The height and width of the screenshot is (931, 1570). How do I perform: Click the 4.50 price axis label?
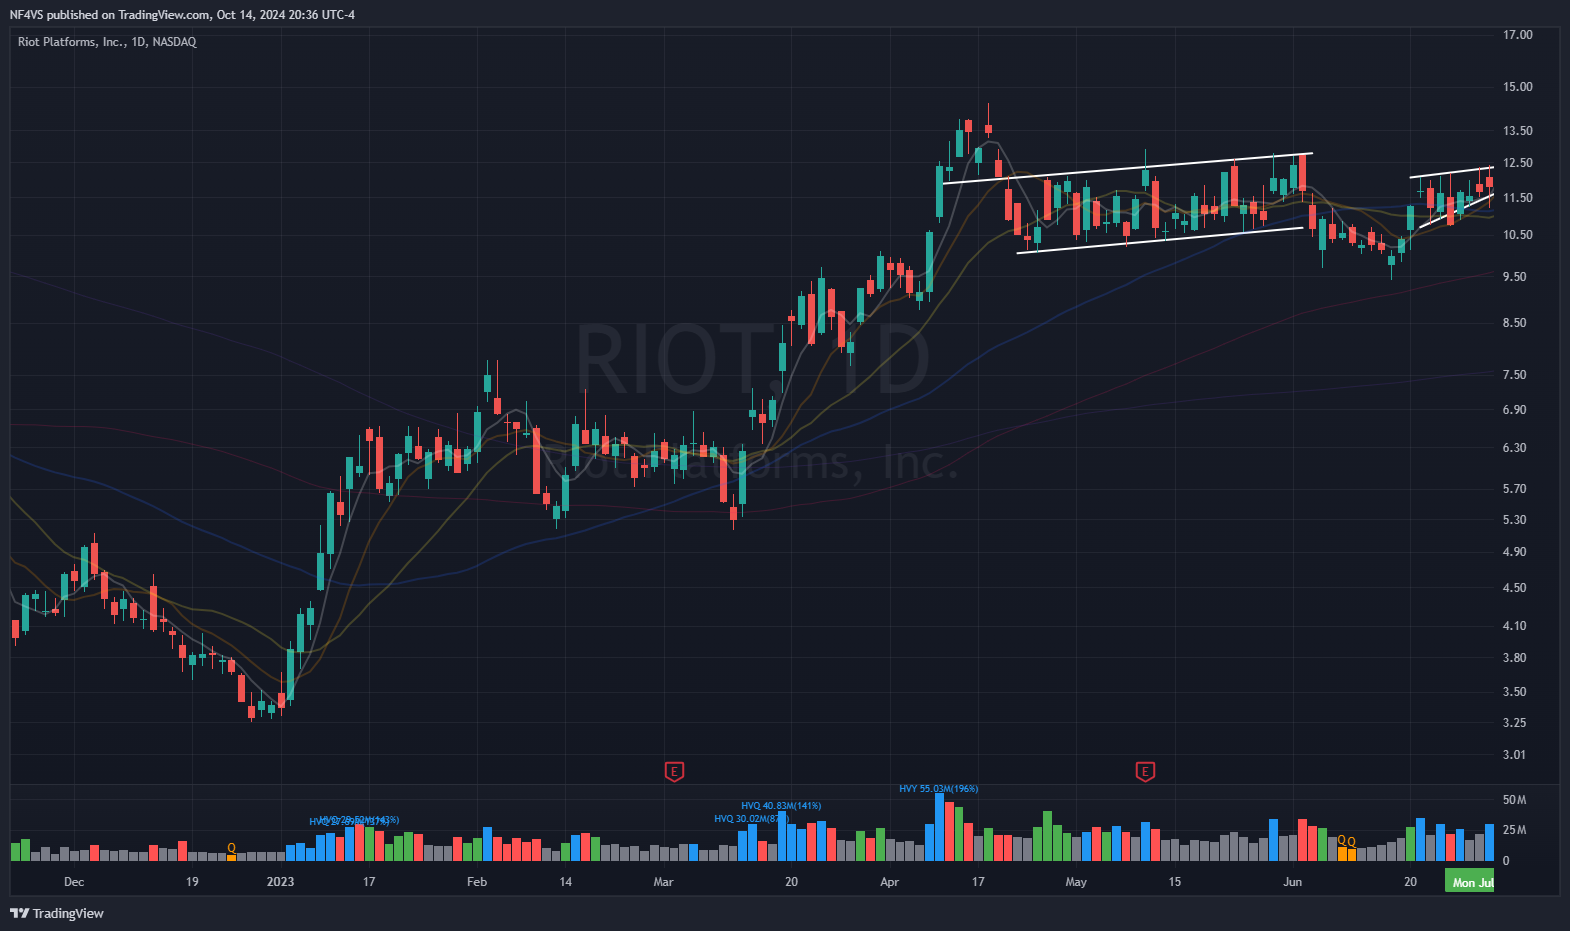(x=1514, y=588)
